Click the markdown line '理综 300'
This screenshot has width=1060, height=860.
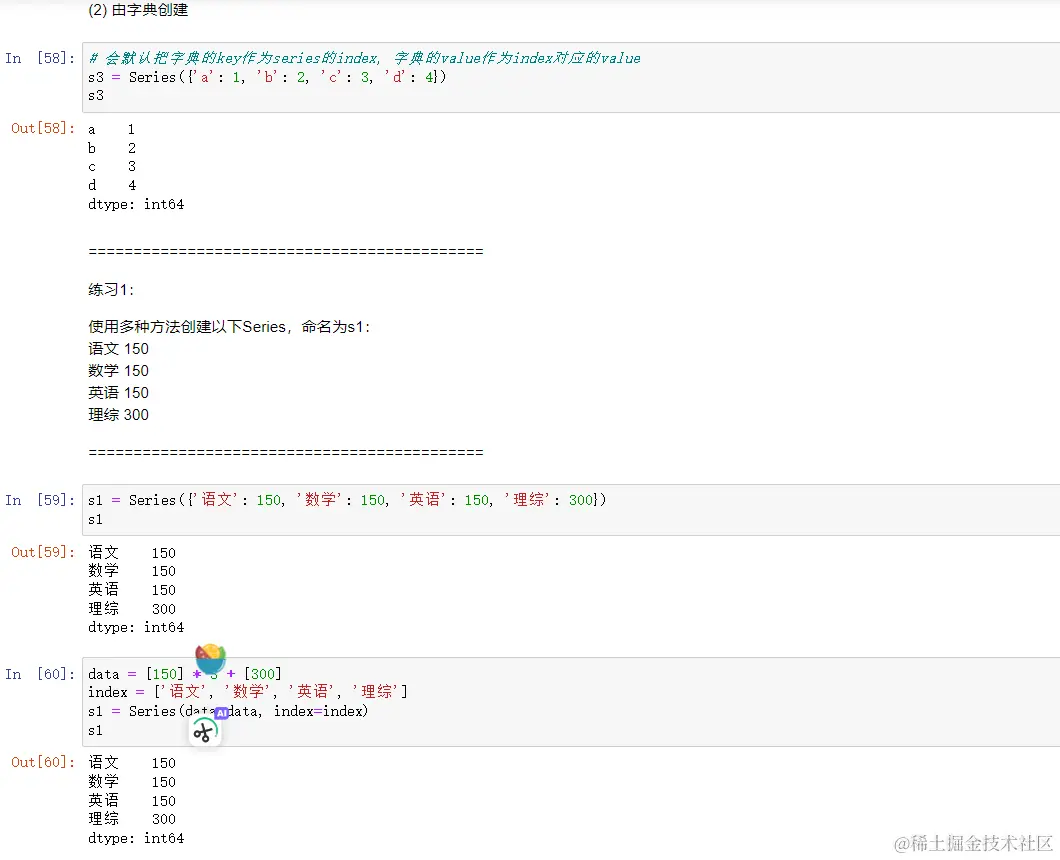118,414
